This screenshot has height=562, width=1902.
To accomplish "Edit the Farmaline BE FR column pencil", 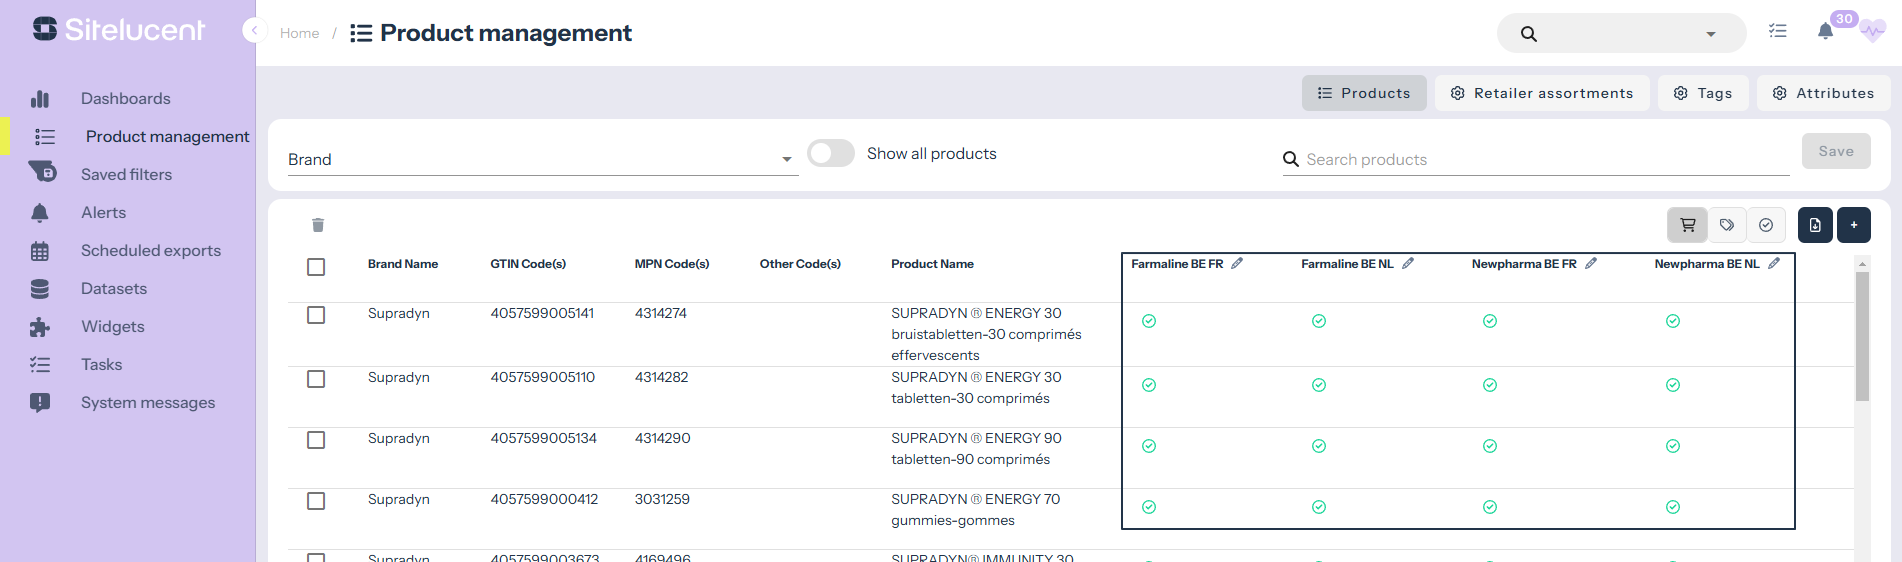I will [x=1237, y=264].
